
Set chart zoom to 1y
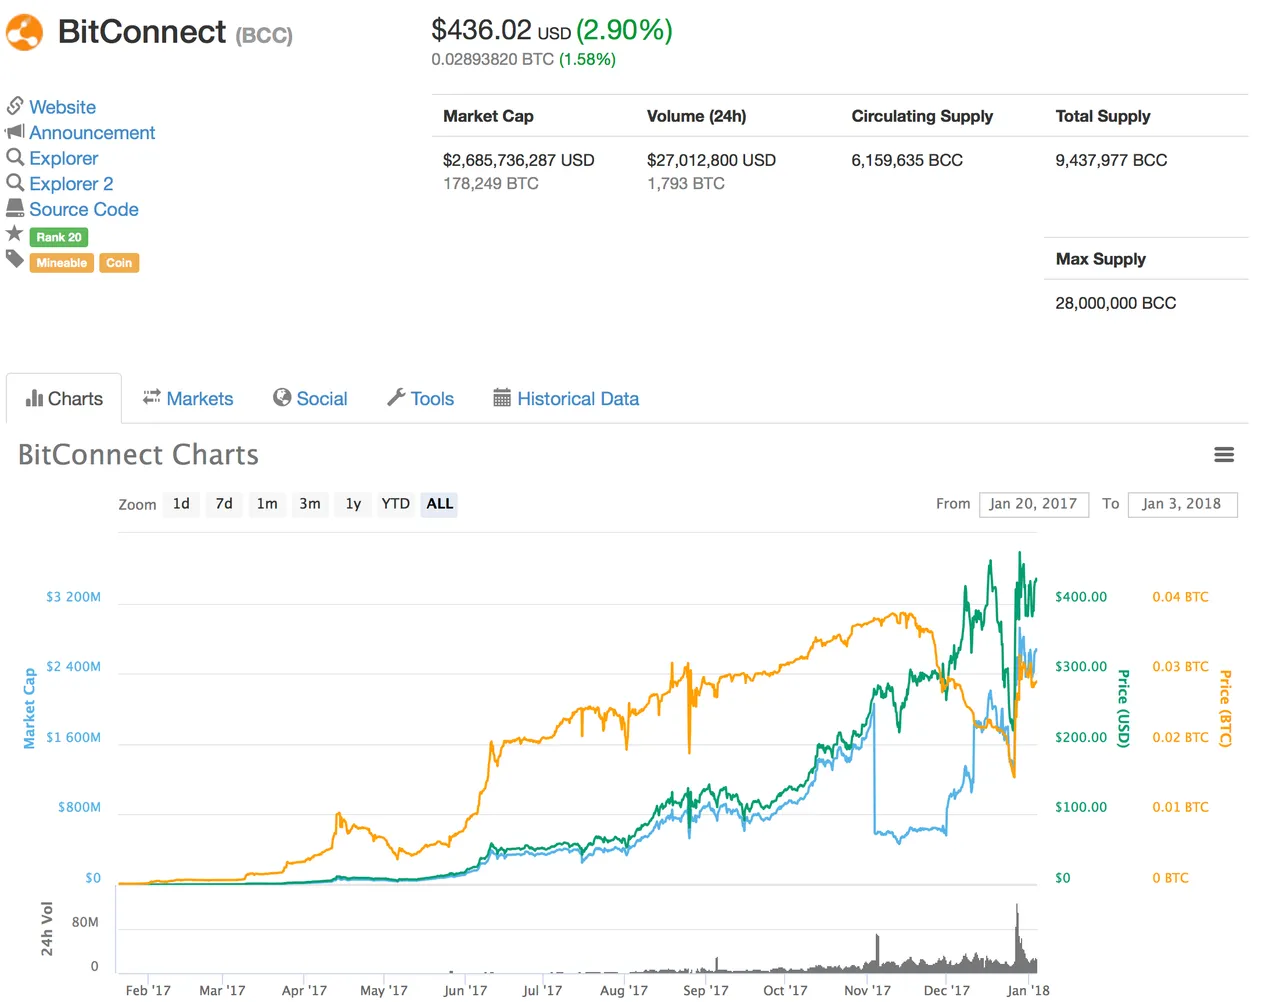tap(353, 504)
